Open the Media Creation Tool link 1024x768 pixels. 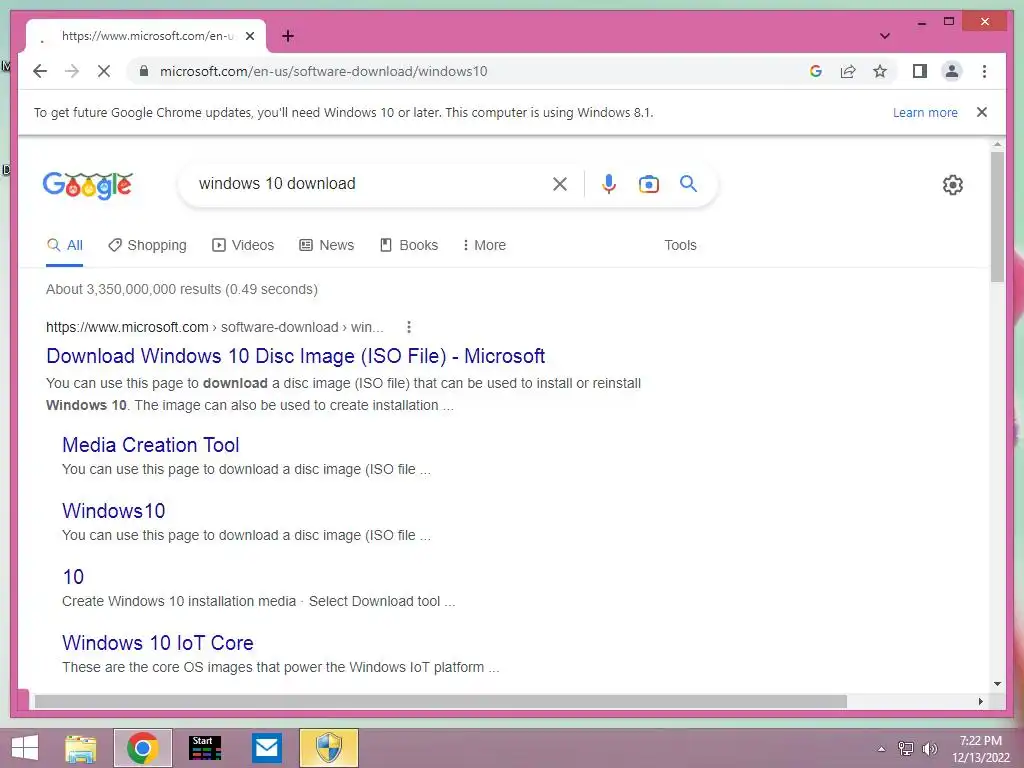coord(151,445)
